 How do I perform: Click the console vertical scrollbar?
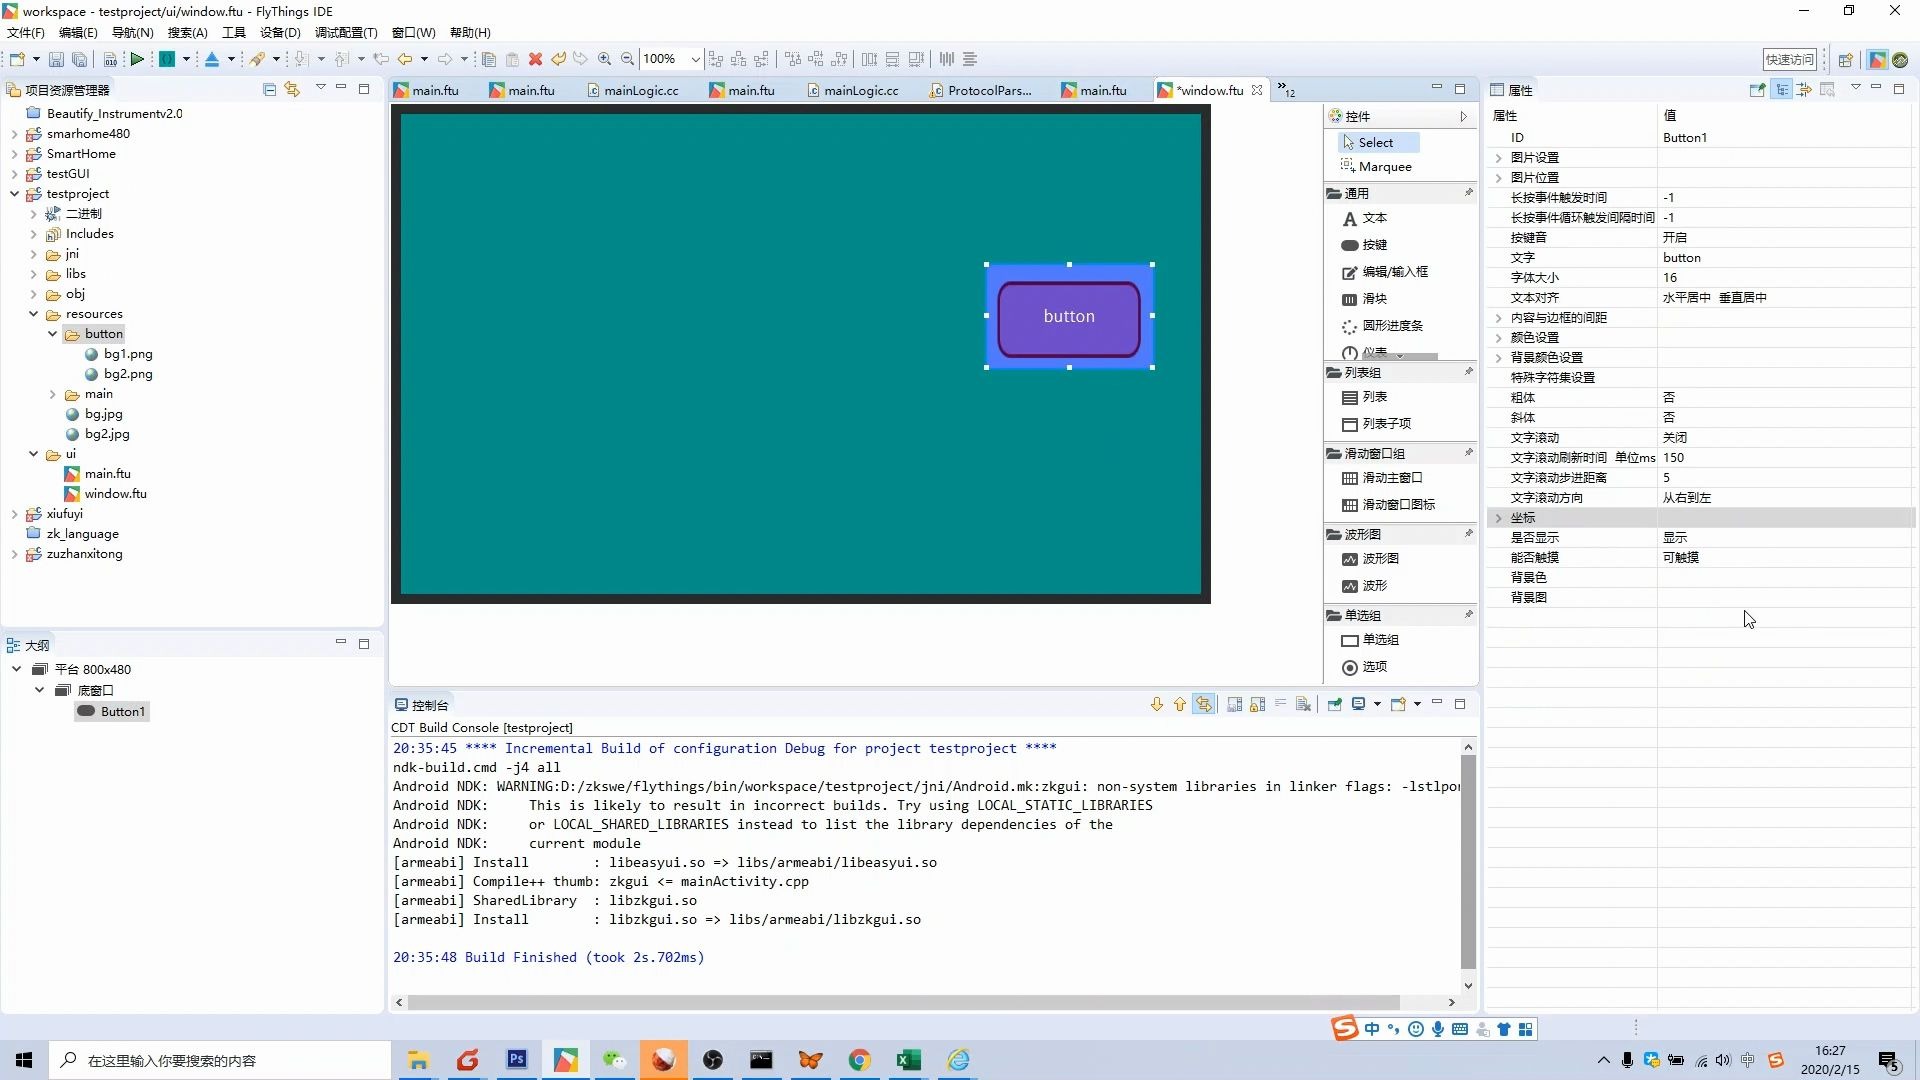pos(1467,860)
